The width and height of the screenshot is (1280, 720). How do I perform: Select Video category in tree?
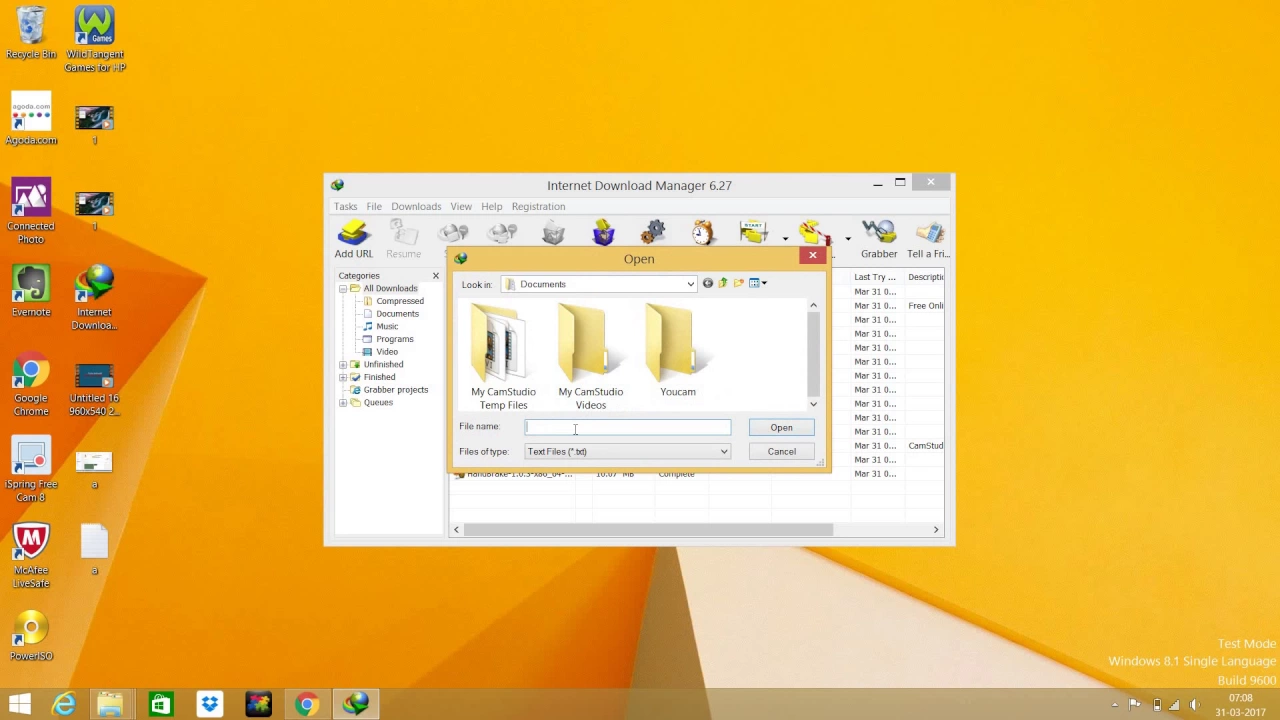pos(386,352)
